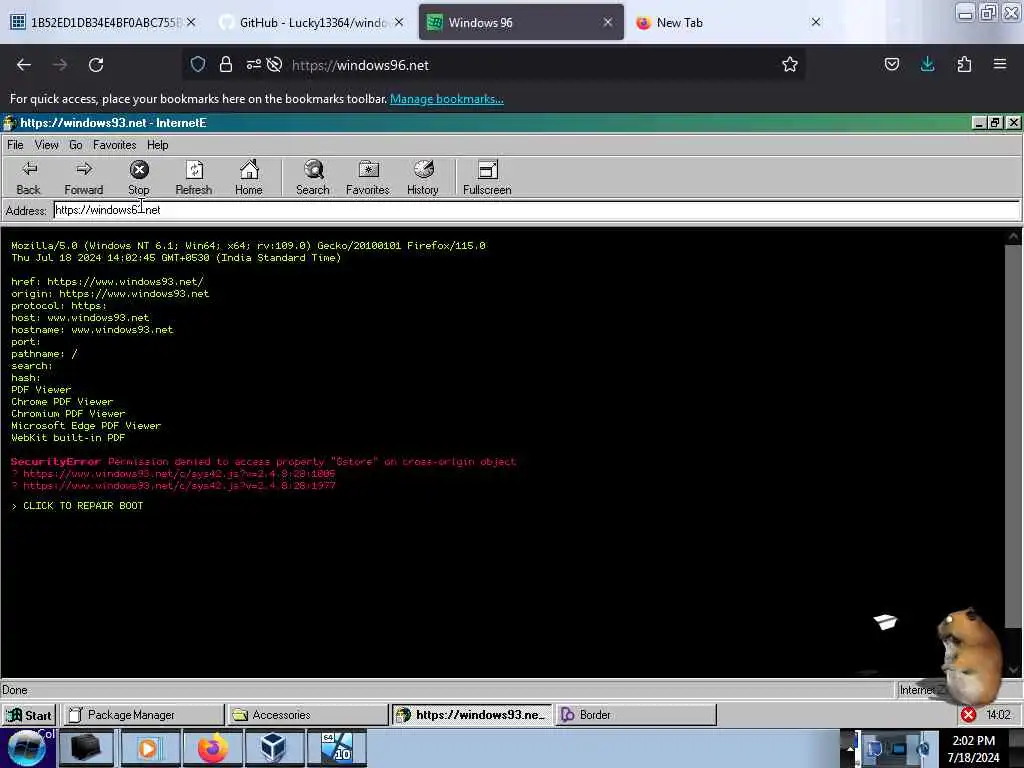Click the Firefox forward arrow
This screenshot has height=768, width=1024.
[x=59, y=65]
